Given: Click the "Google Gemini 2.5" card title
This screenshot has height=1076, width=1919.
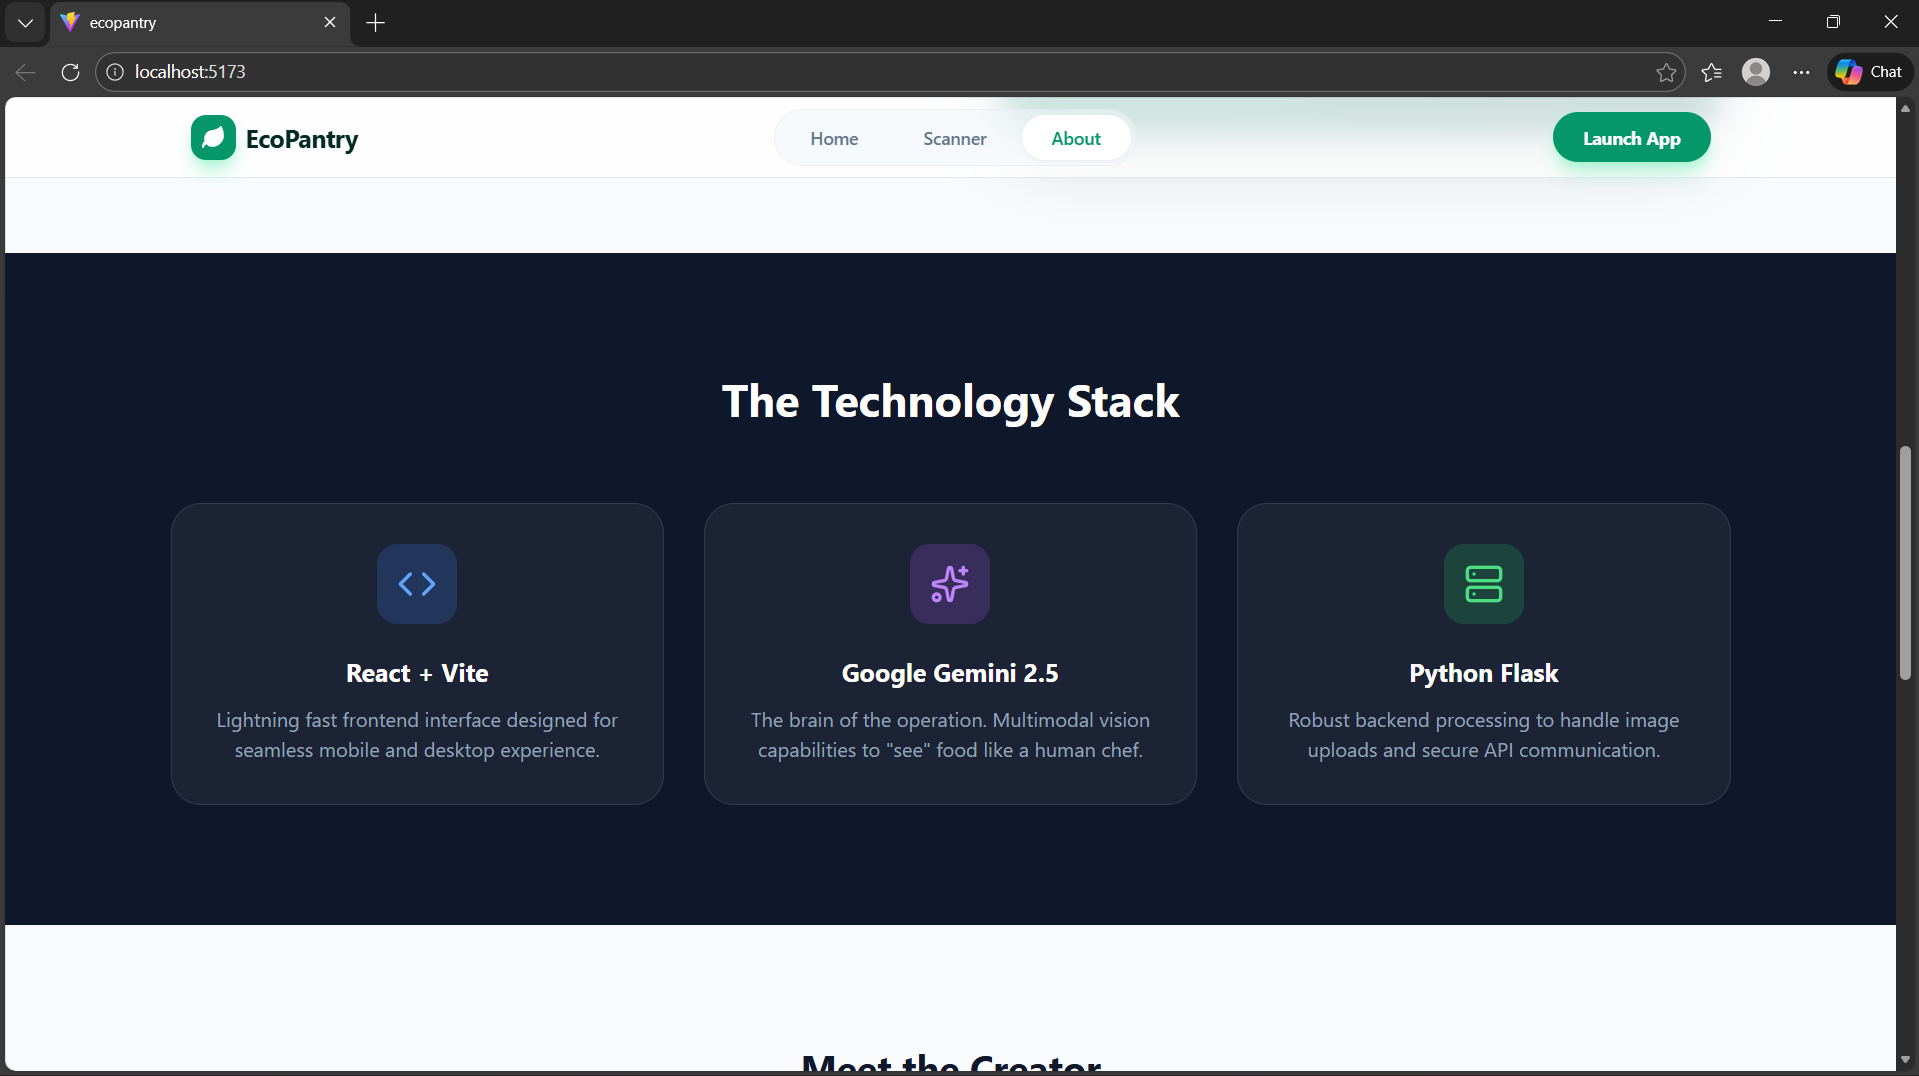Looking at the screenshot, I should (950, 673).
